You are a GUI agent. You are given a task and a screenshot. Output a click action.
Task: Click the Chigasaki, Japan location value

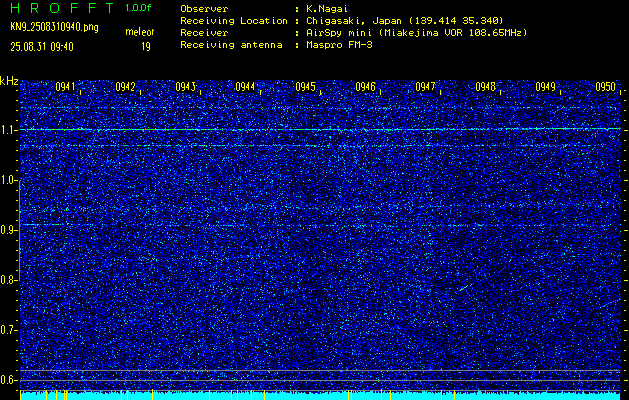(x=405, y=20)
